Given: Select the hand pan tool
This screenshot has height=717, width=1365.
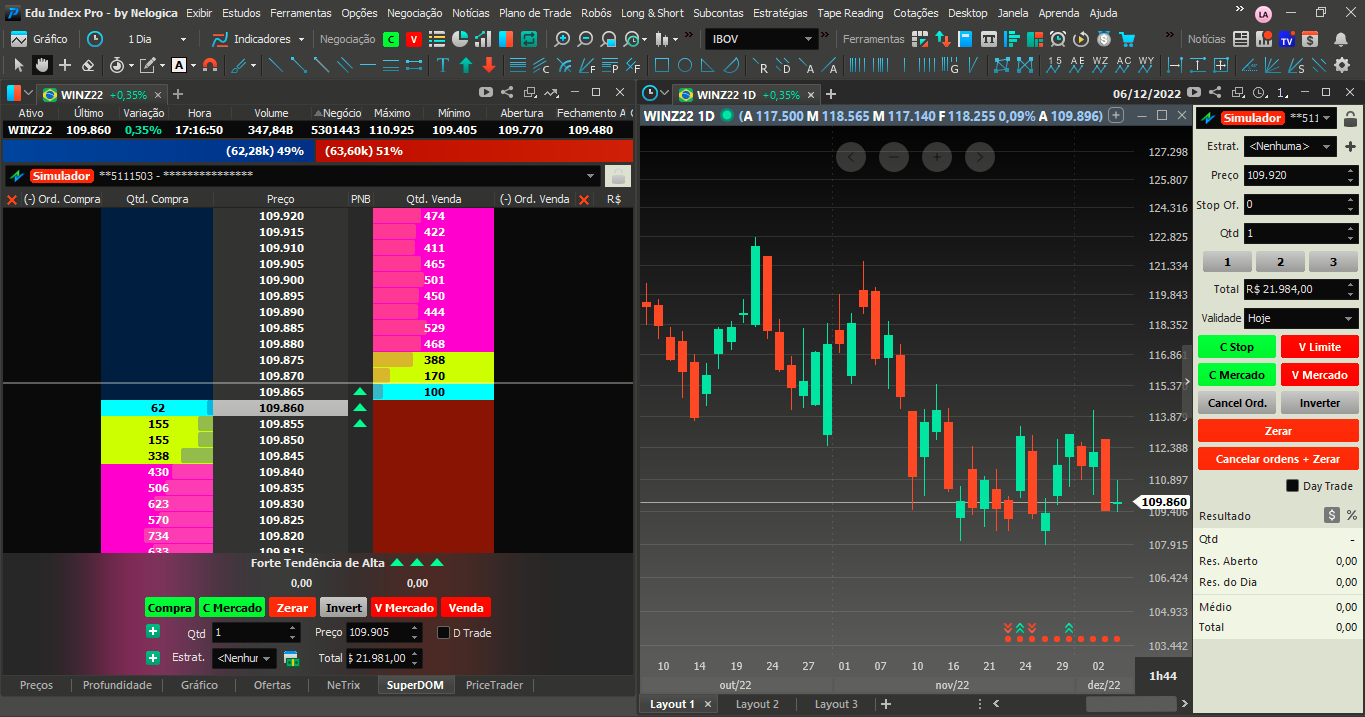Looking at the screenshot, I should pos(42,65).
